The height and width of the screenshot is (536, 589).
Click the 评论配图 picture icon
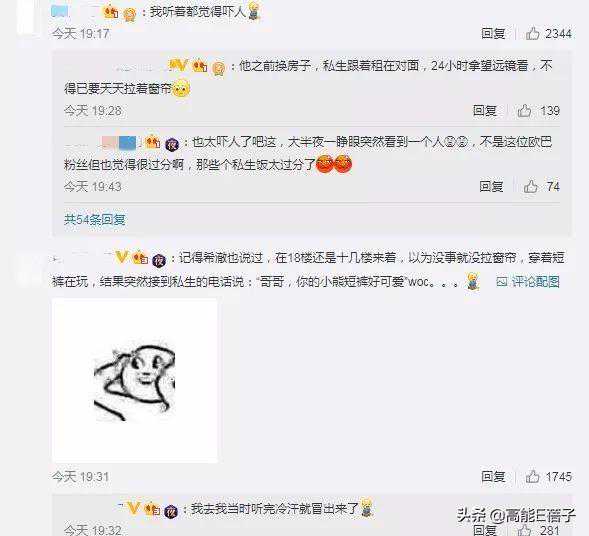pos(502,281)
